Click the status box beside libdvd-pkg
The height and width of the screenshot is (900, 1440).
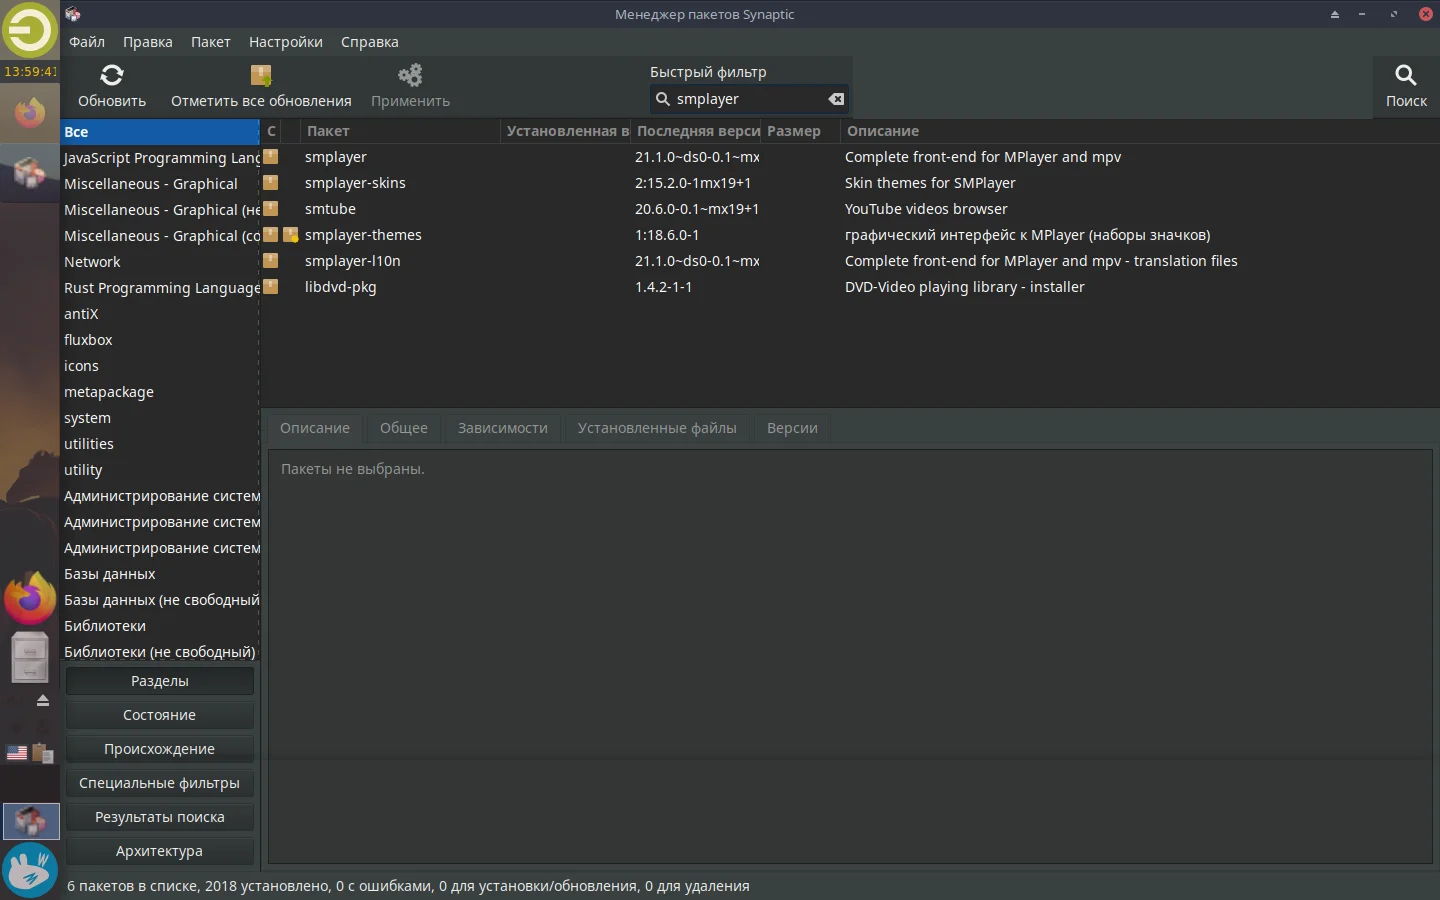(271, 287)
